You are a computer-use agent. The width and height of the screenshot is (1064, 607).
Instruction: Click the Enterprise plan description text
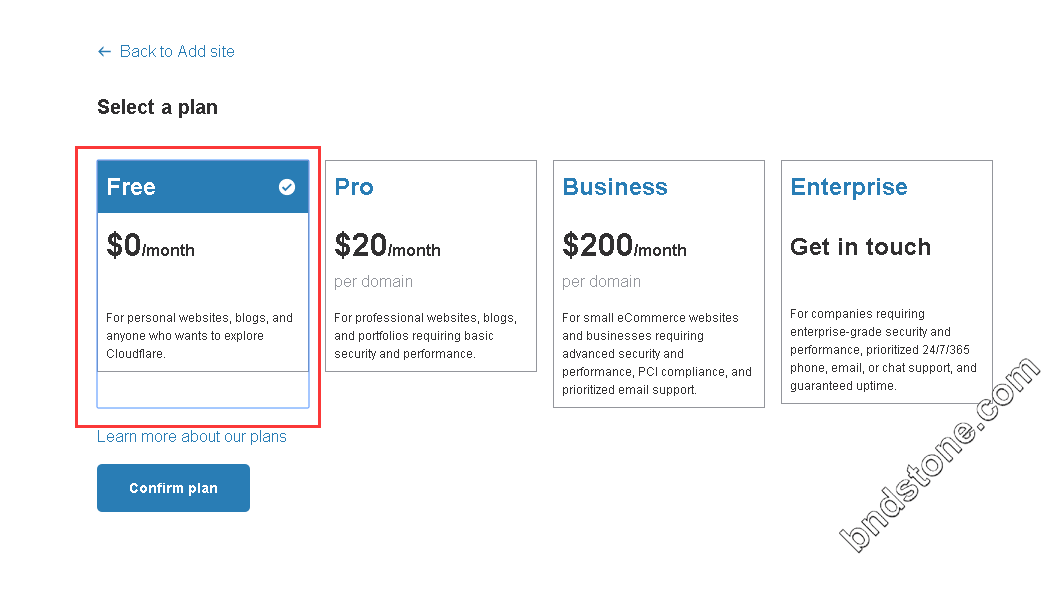(884, 350)
